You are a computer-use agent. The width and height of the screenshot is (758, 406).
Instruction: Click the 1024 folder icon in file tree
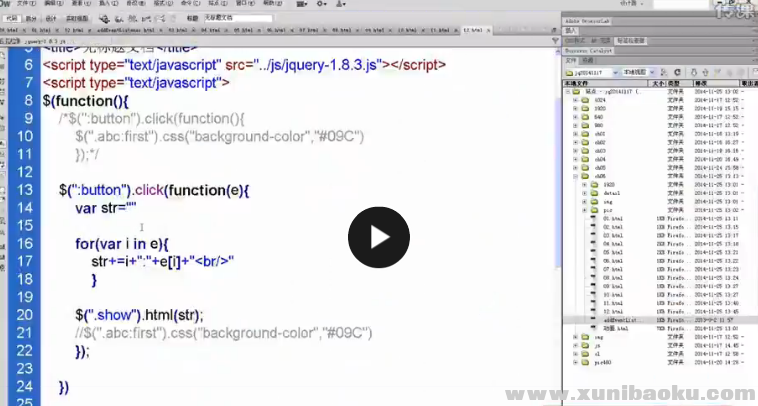coord(586,100)
